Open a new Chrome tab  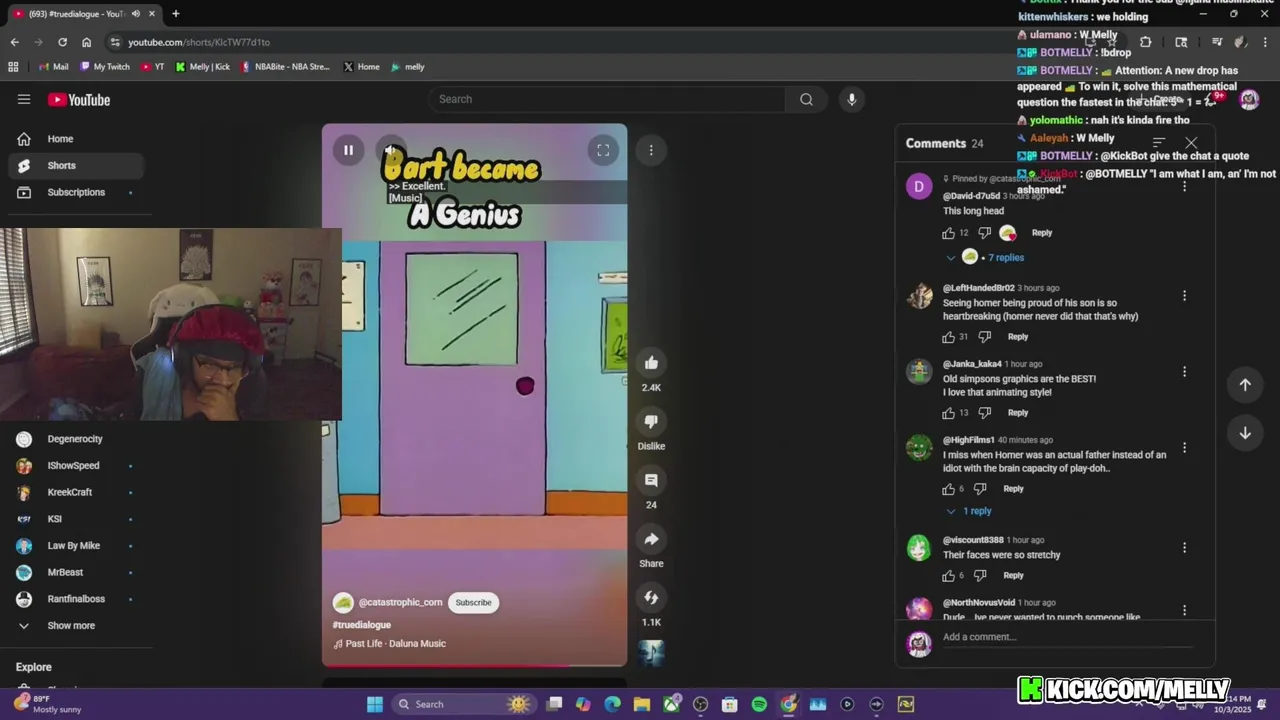pyautogui.click(x=175, y=14)
